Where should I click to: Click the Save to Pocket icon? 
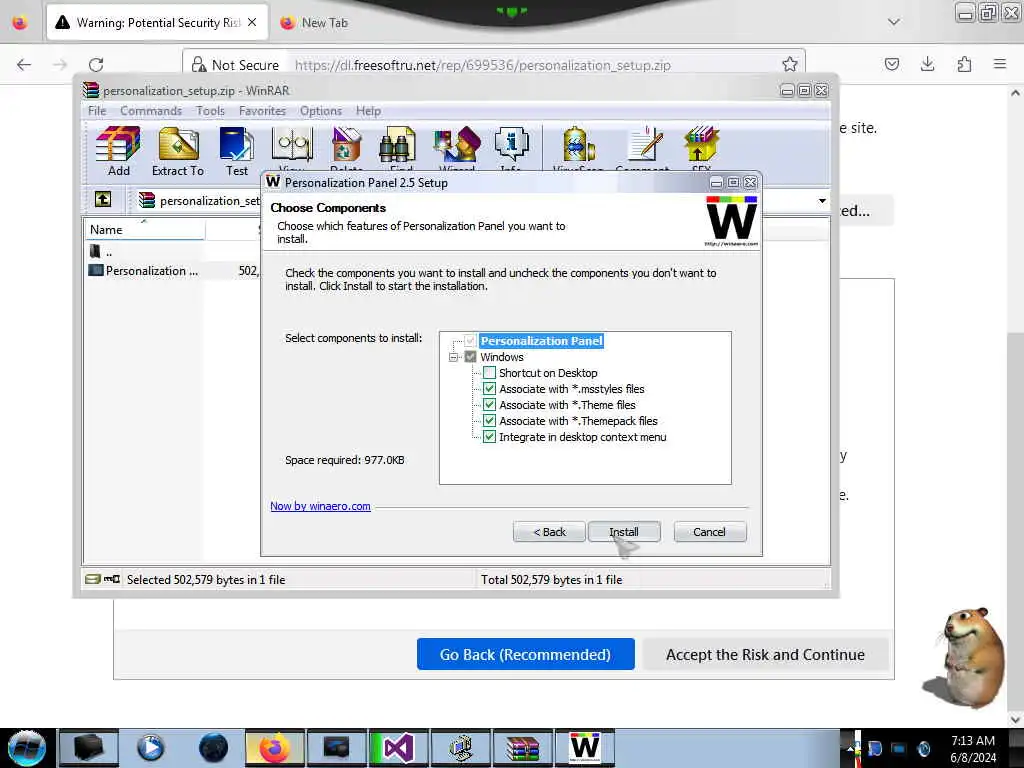pos(891,64)
